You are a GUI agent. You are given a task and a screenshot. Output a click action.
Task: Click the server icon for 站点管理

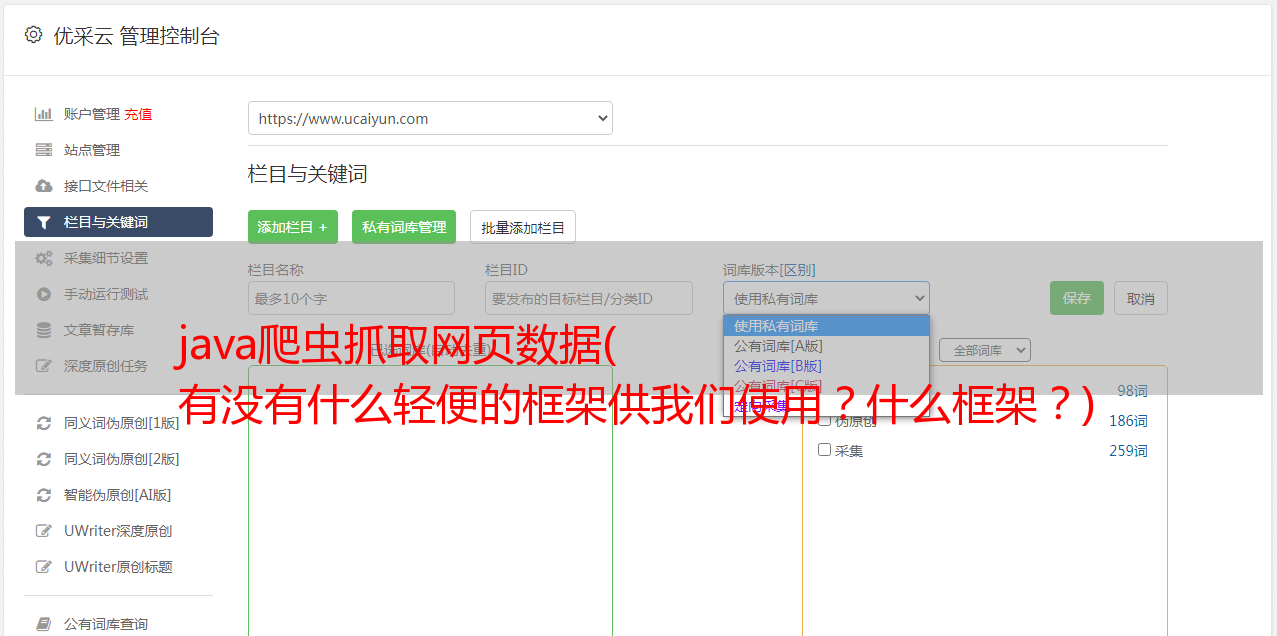pos(43,150)
